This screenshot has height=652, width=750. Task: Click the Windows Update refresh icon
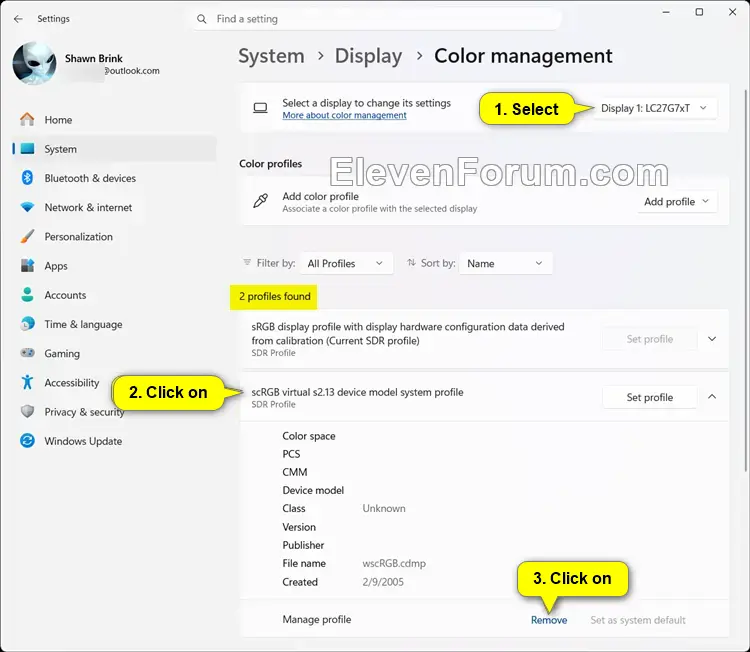(x=27, y=441)
